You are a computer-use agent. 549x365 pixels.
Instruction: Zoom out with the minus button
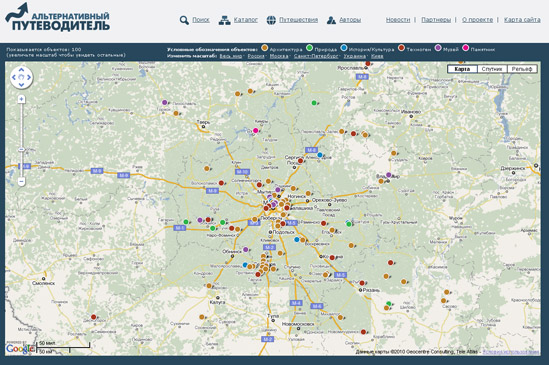pyautogui.click(x=21, y=181)
